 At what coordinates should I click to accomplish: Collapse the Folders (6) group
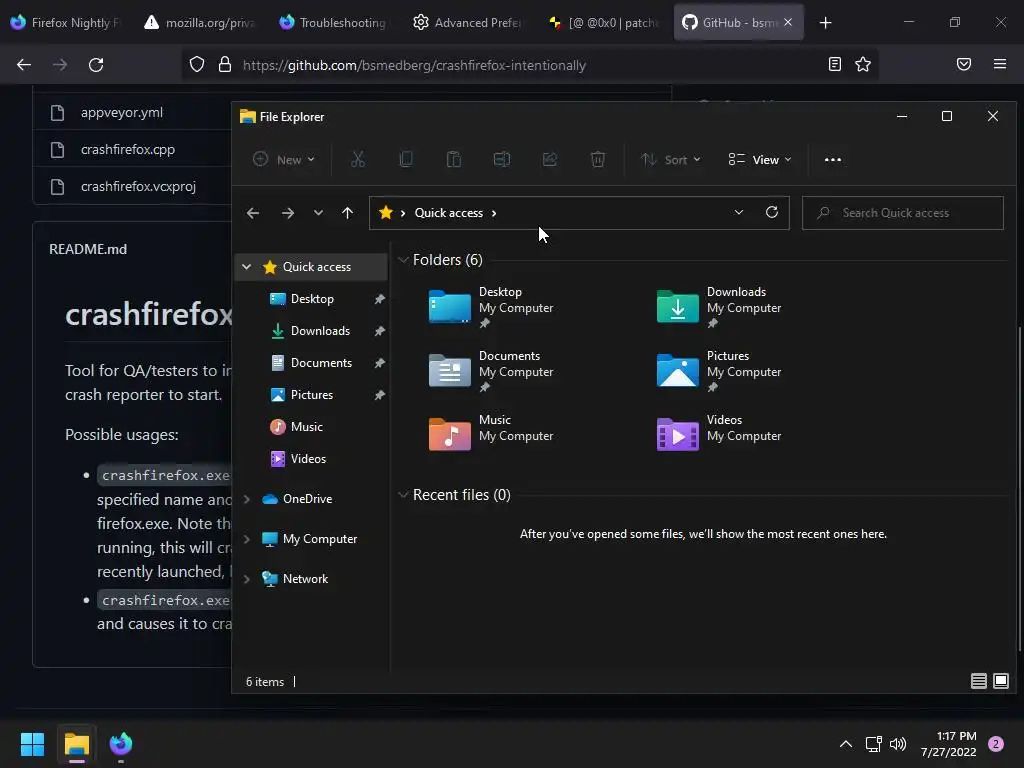coord(402,260)
